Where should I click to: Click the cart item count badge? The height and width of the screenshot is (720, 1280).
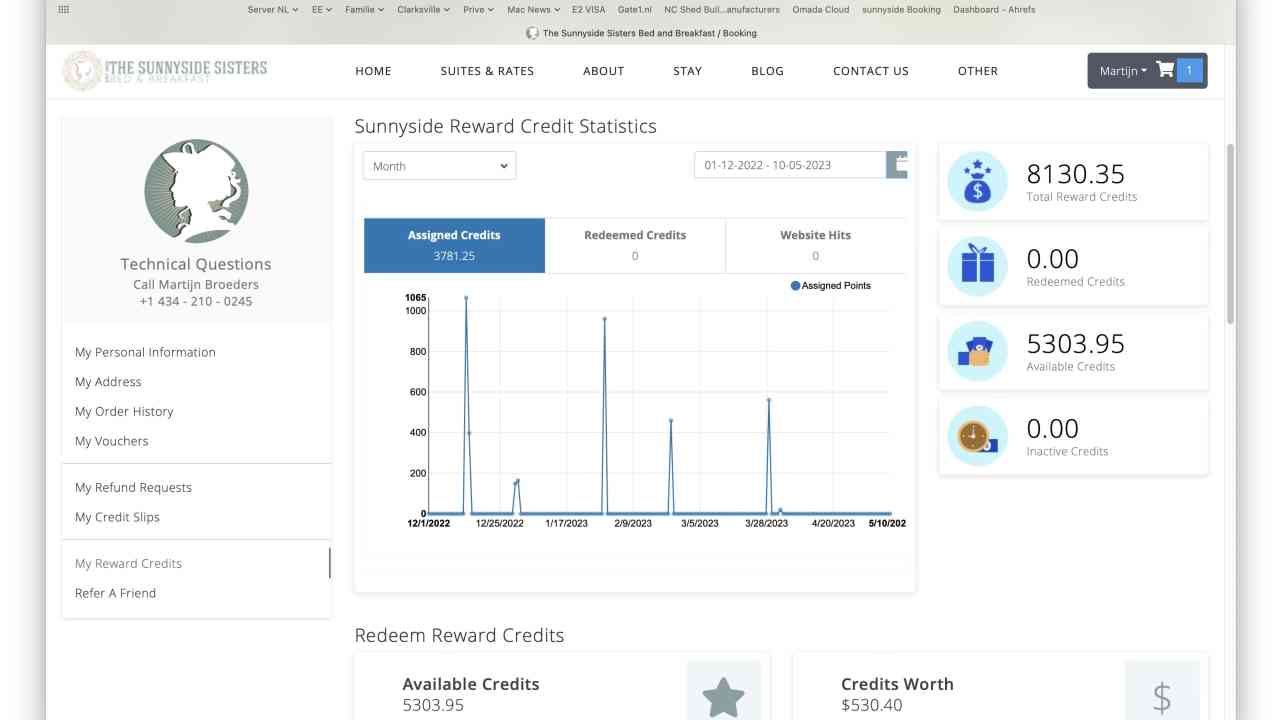(x=1189, y=70)
